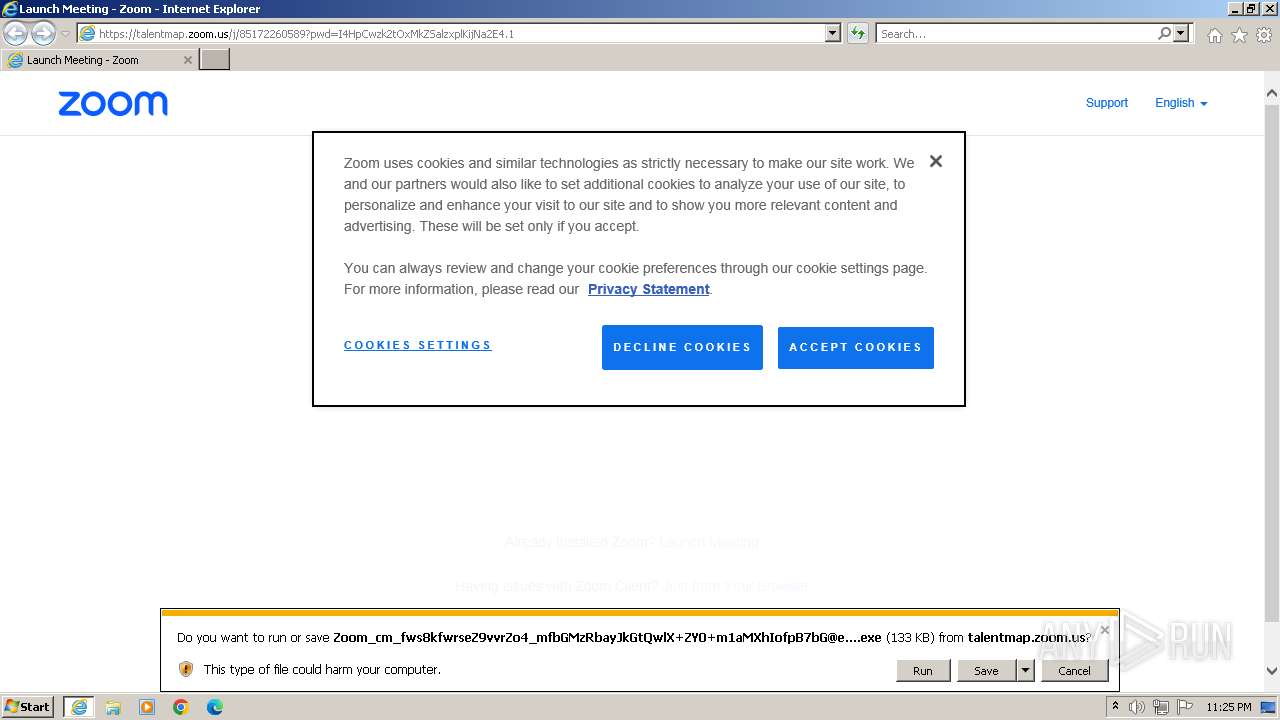Open a new blank tab

(x=215, y=60)
